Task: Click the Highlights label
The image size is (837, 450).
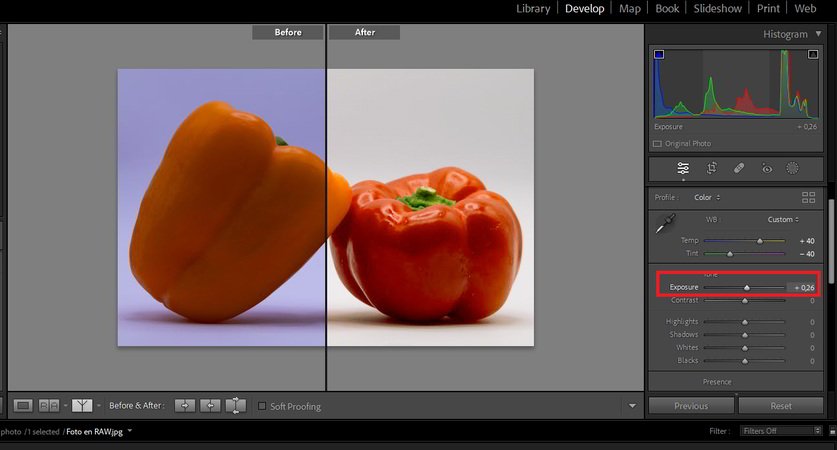Action: pyautogui.click(x=682, y=321)
